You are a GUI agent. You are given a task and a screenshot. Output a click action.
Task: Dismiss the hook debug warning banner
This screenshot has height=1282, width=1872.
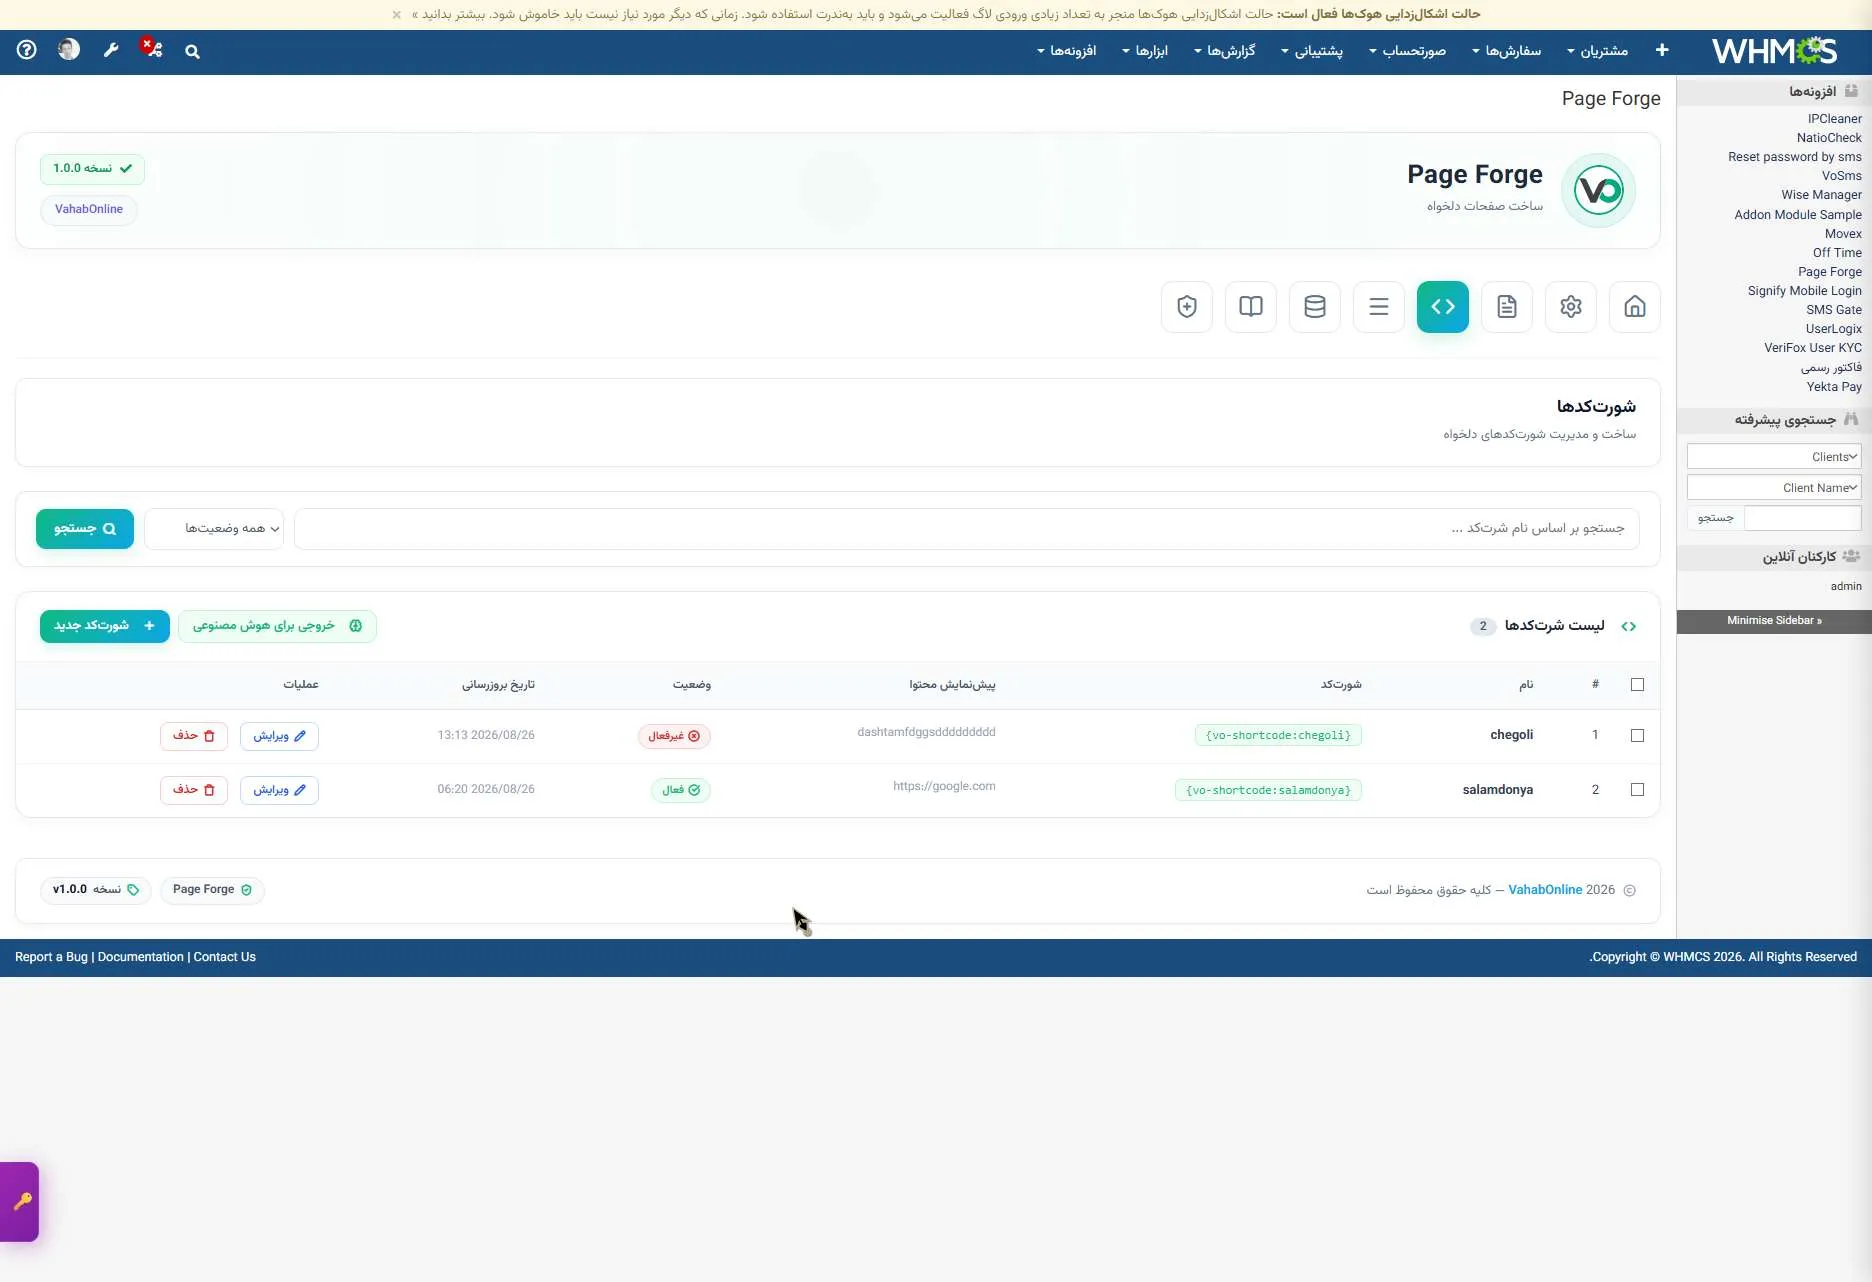coord(397,14)
